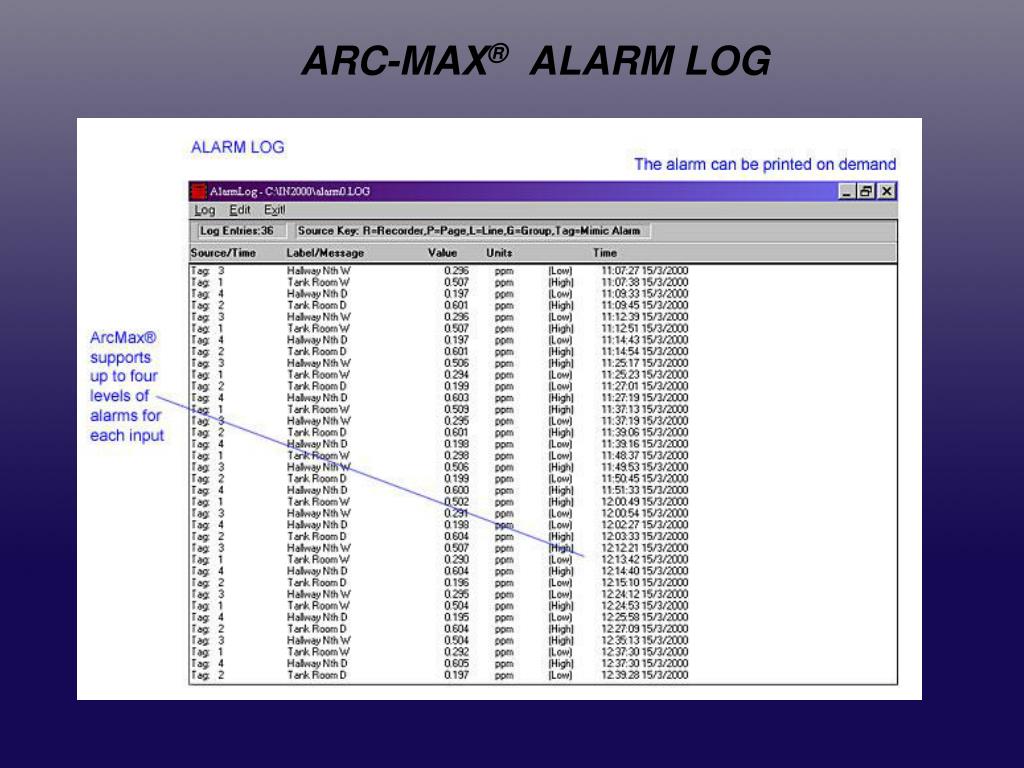The image size is (1024, 768).
Task: Select the log entry timed 11:07:27 15/3/2000
Action: 439,270
